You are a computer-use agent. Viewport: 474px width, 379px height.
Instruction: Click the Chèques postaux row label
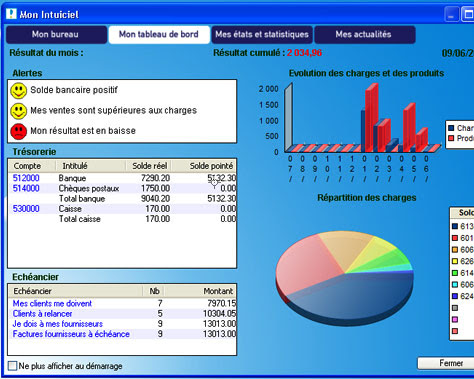pos(89,188)
